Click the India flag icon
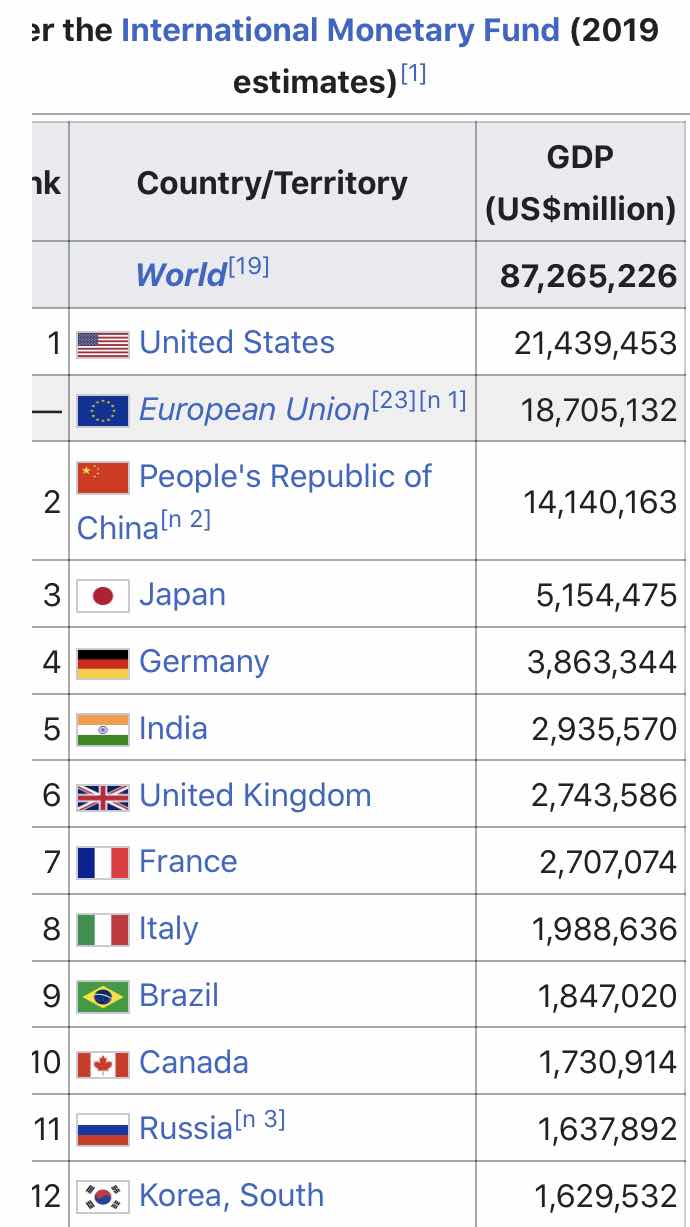Screen dimensions: 690x1227 click(103, 729)
